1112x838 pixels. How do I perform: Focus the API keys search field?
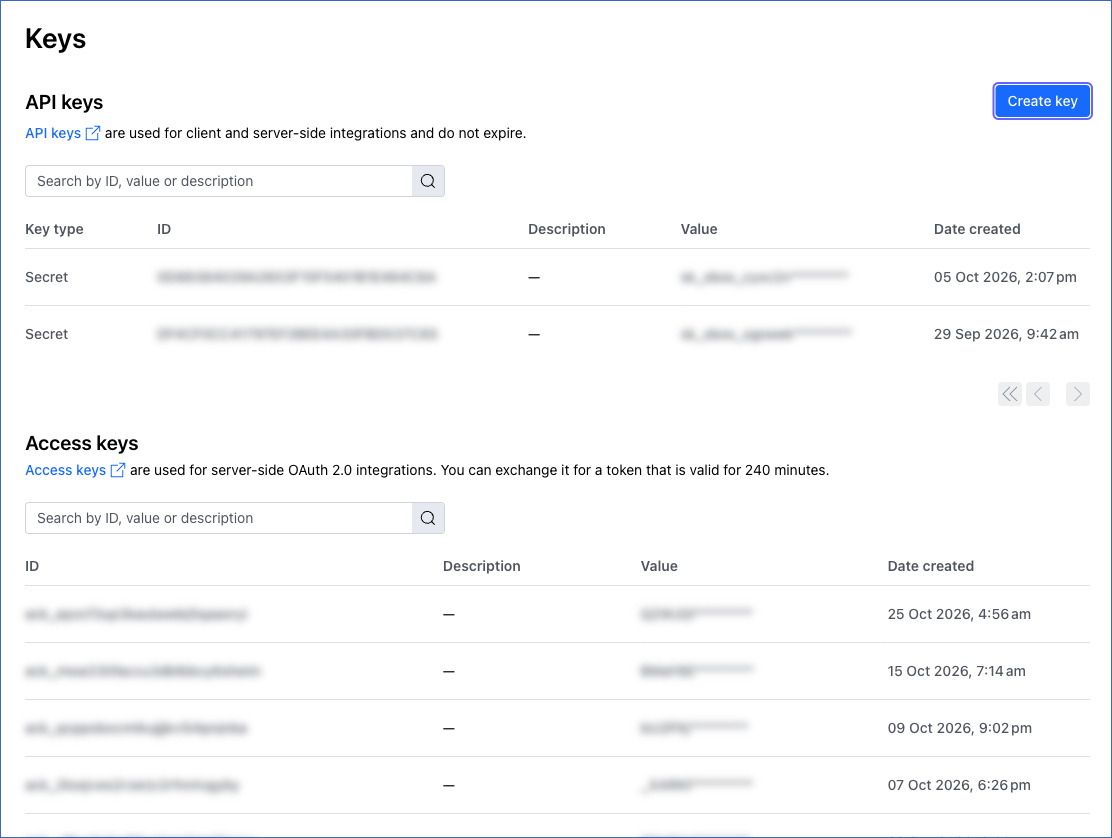(x=218, y=181)
